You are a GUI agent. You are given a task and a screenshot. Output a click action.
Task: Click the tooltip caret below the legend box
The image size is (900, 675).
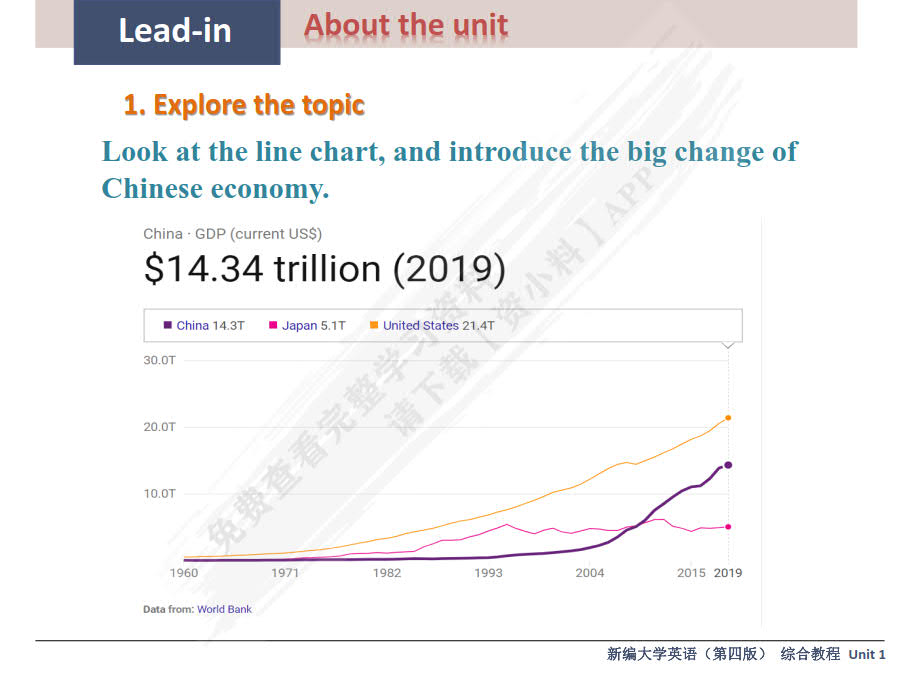pyautogui.click(x=728, y=345)
